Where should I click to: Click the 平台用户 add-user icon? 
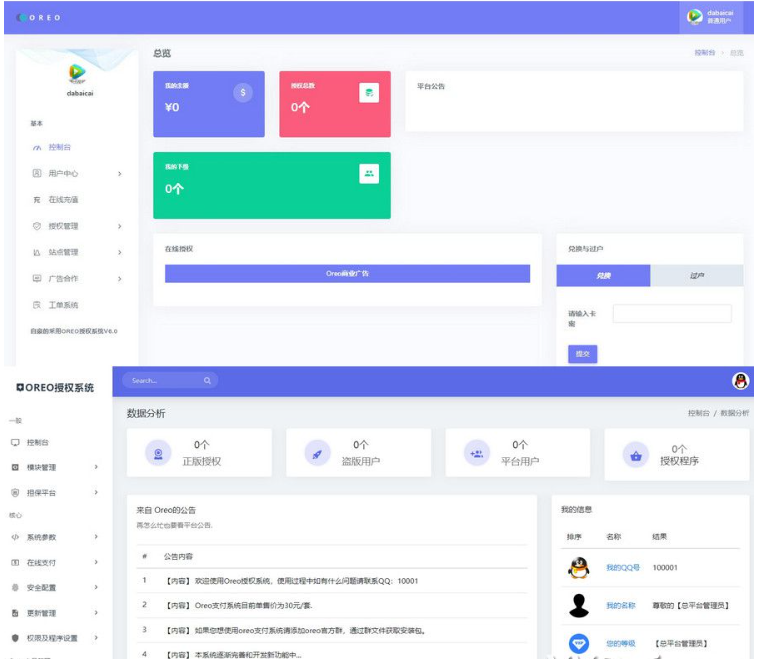coord(476,454)
